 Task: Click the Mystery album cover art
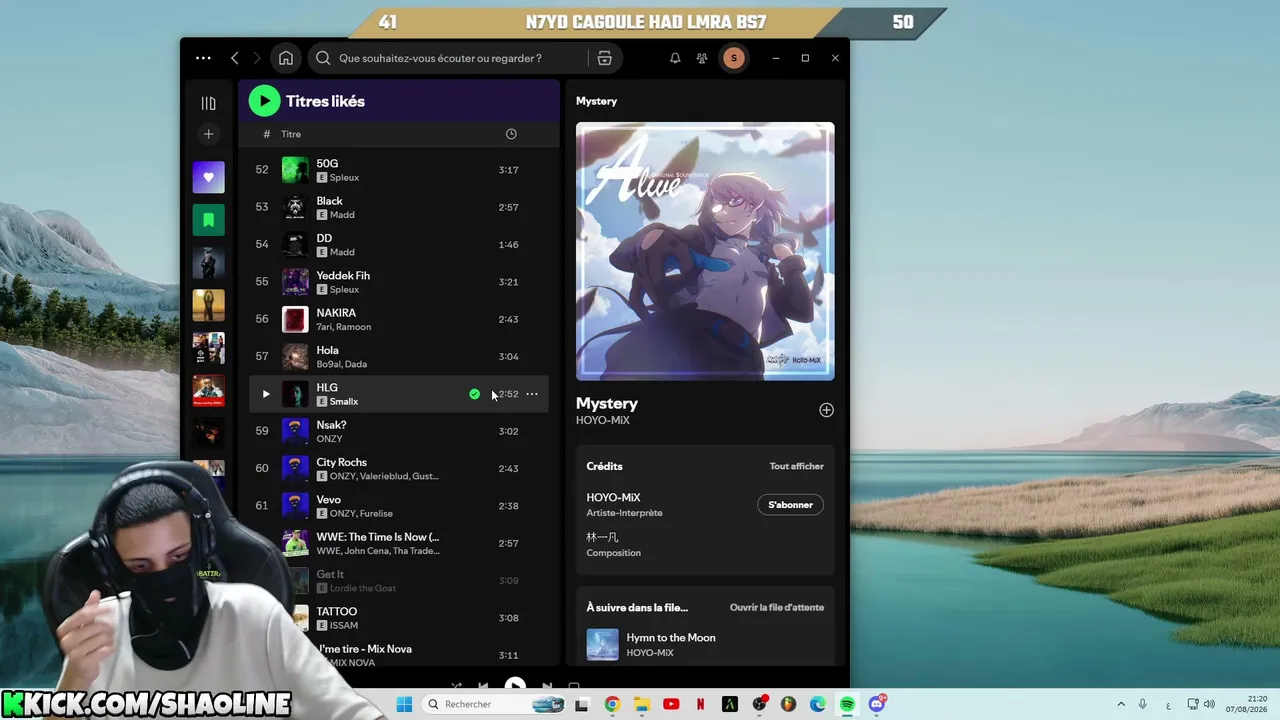coord(705,251)
